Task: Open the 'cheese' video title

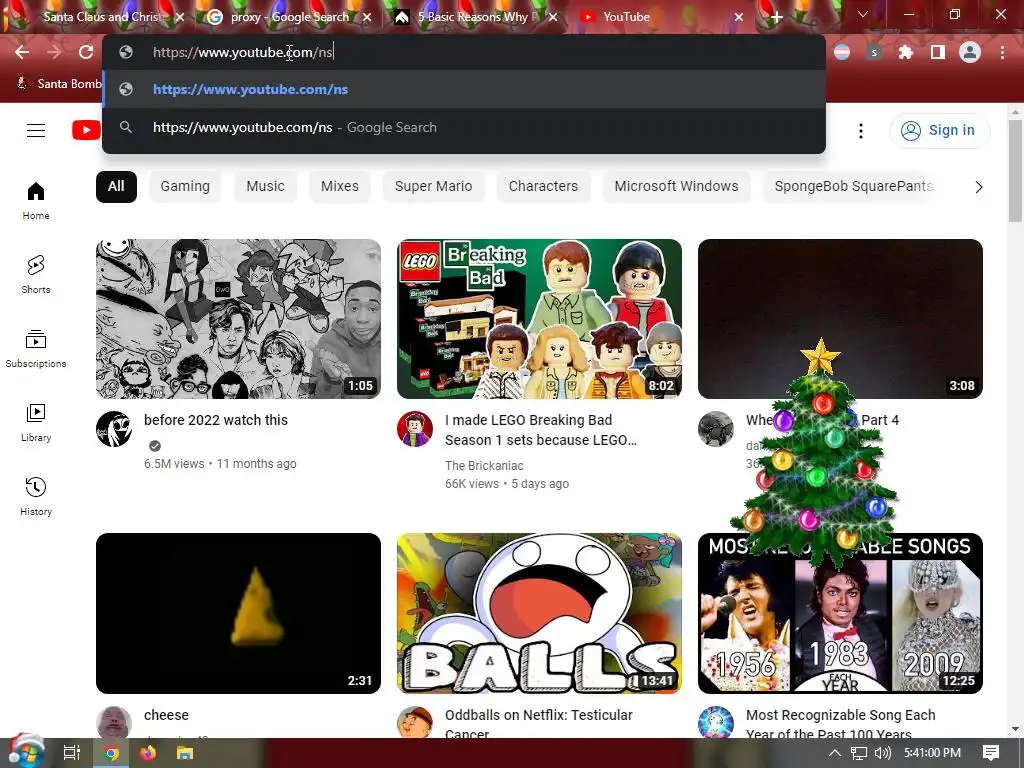Action: 166,715
